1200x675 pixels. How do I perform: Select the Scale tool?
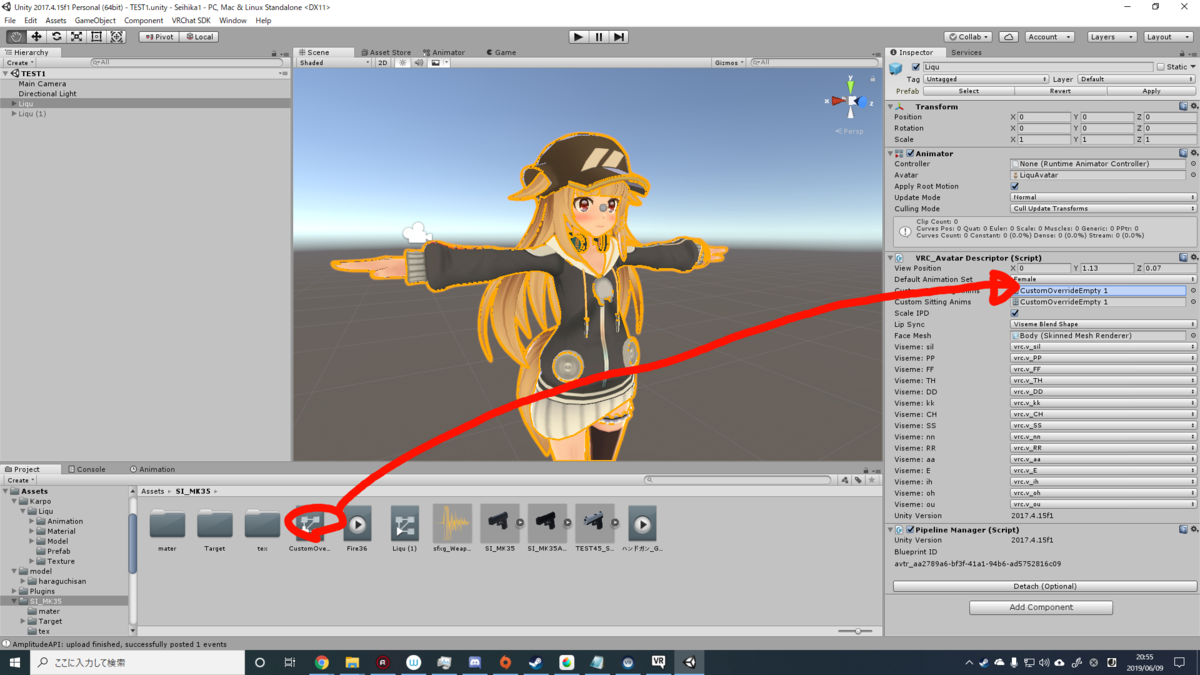pyautogui.click(x=76, y=37)
